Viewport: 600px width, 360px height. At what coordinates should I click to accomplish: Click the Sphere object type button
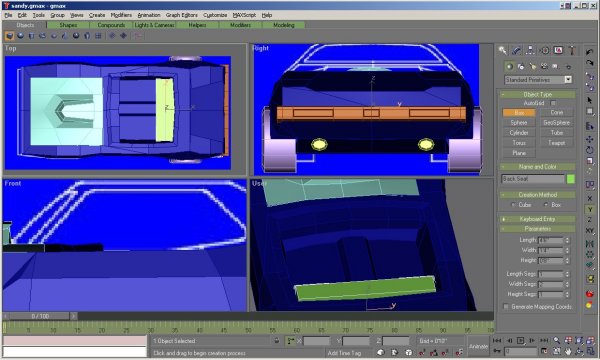[519, 123]
